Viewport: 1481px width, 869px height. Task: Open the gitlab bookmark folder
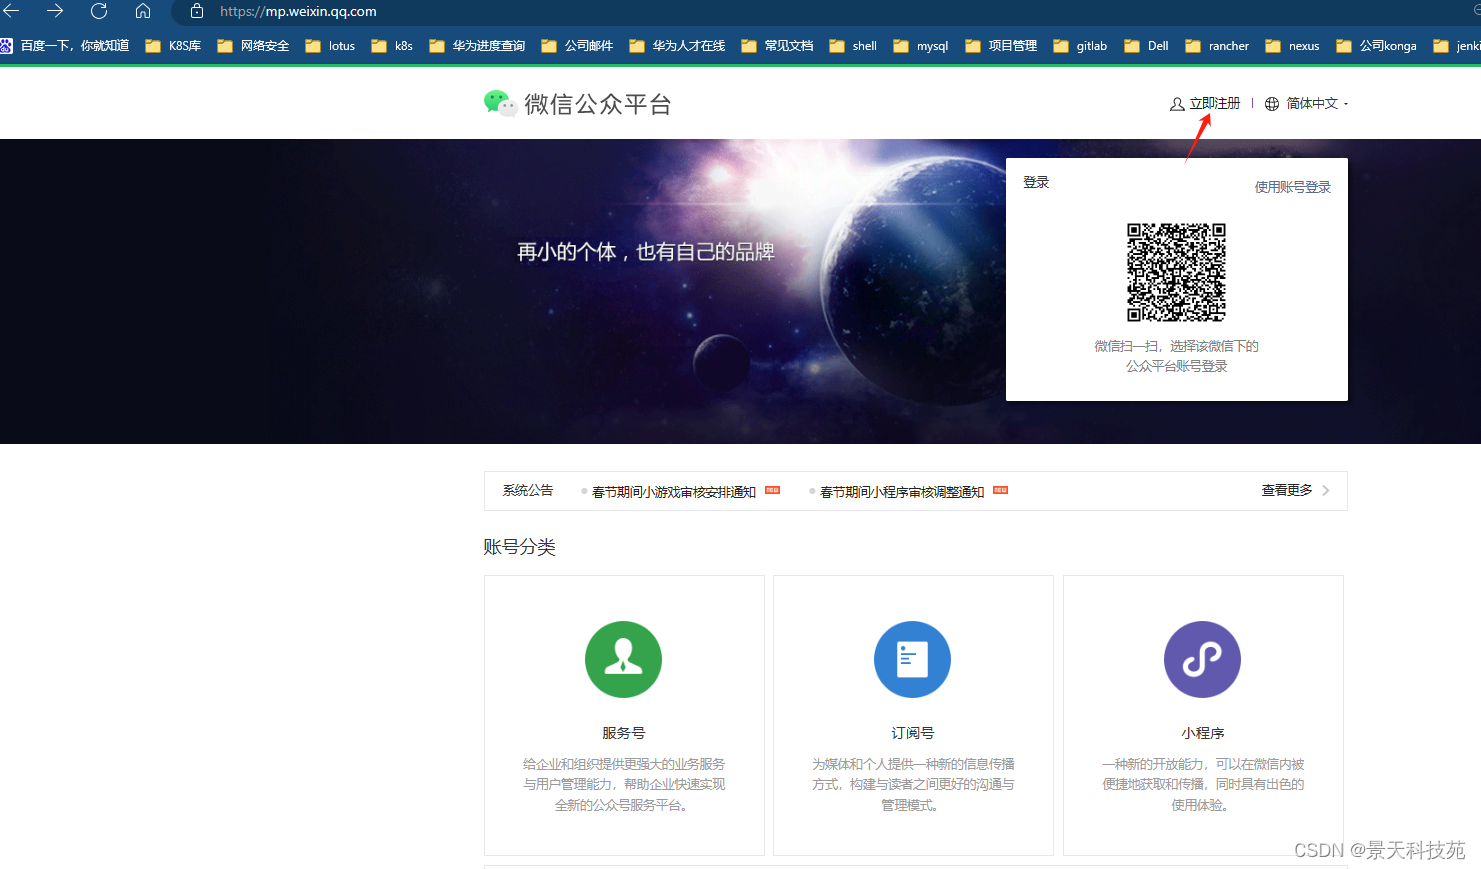click(1080, 46)
